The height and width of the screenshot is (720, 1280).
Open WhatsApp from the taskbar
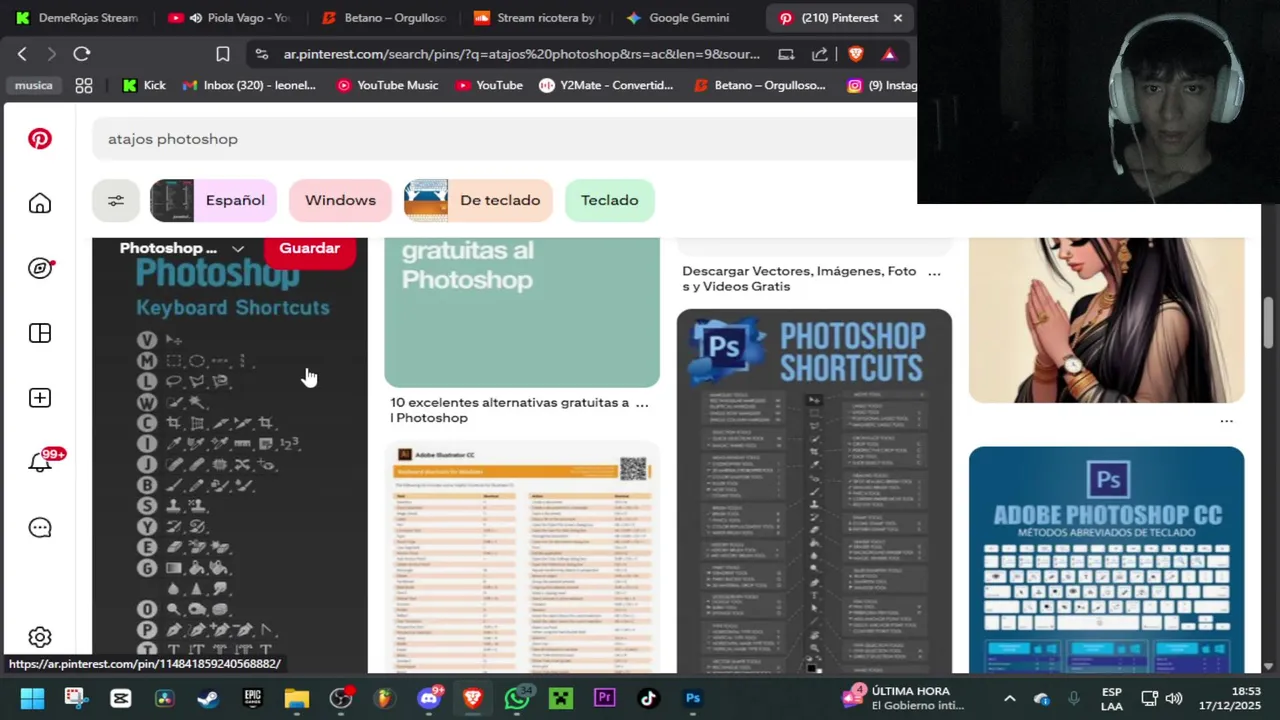[518, 698]
